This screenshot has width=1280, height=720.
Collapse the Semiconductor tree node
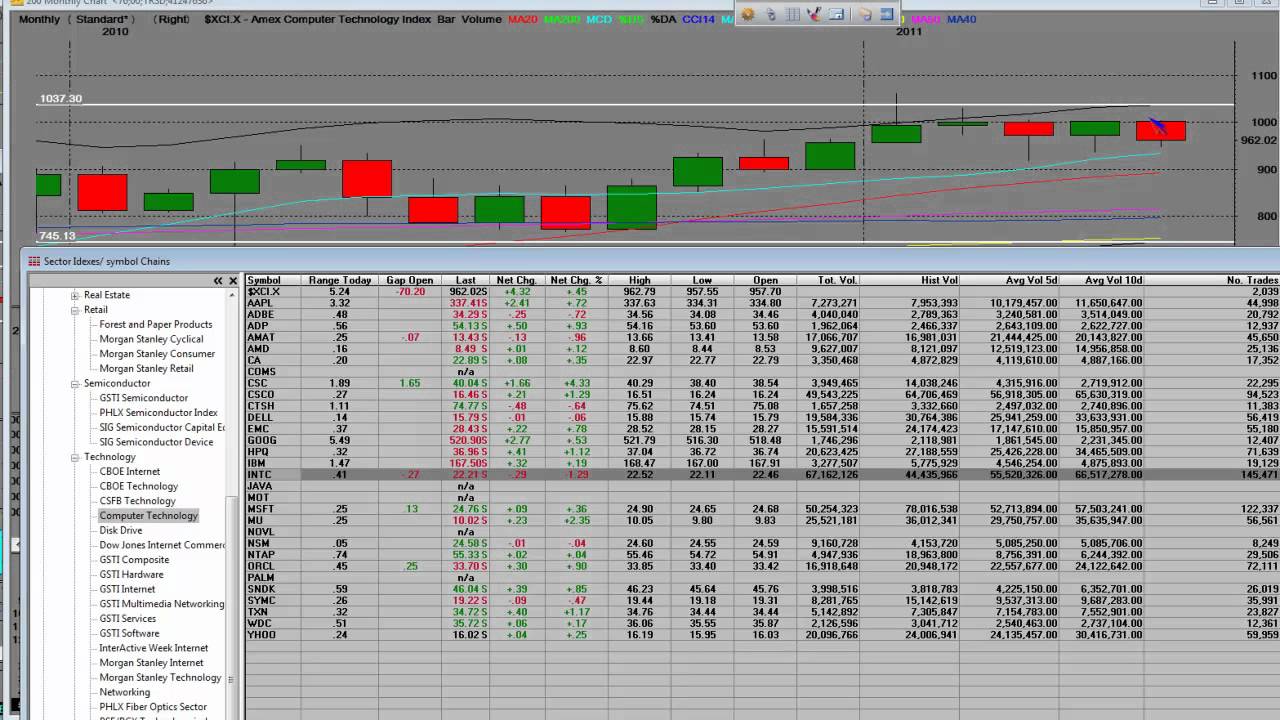point(75,383)
